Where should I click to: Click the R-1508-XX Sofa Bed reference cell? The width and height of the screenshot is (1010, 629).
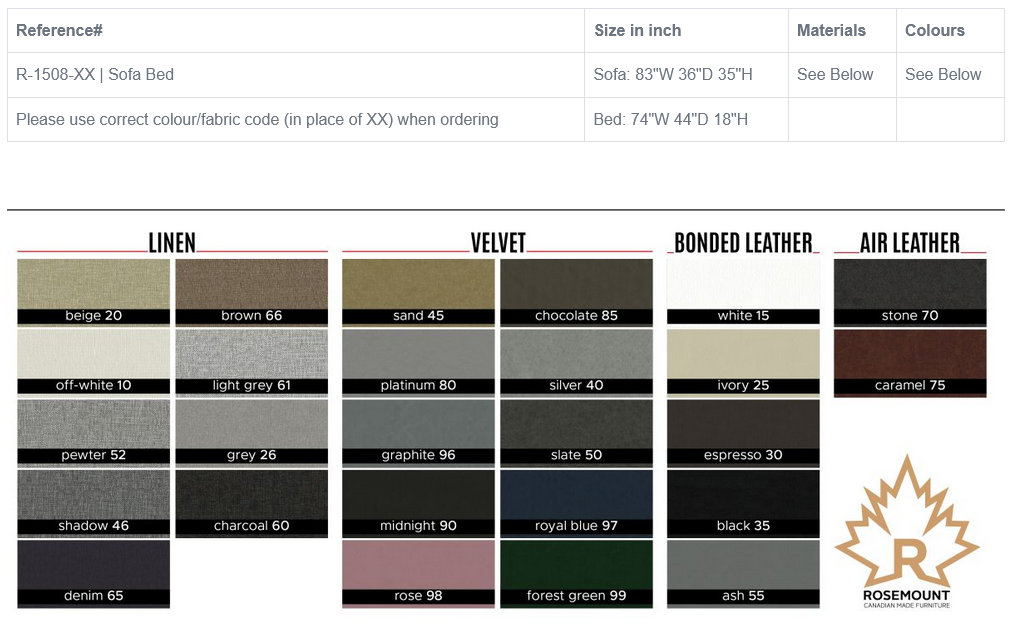pos(95,74)
